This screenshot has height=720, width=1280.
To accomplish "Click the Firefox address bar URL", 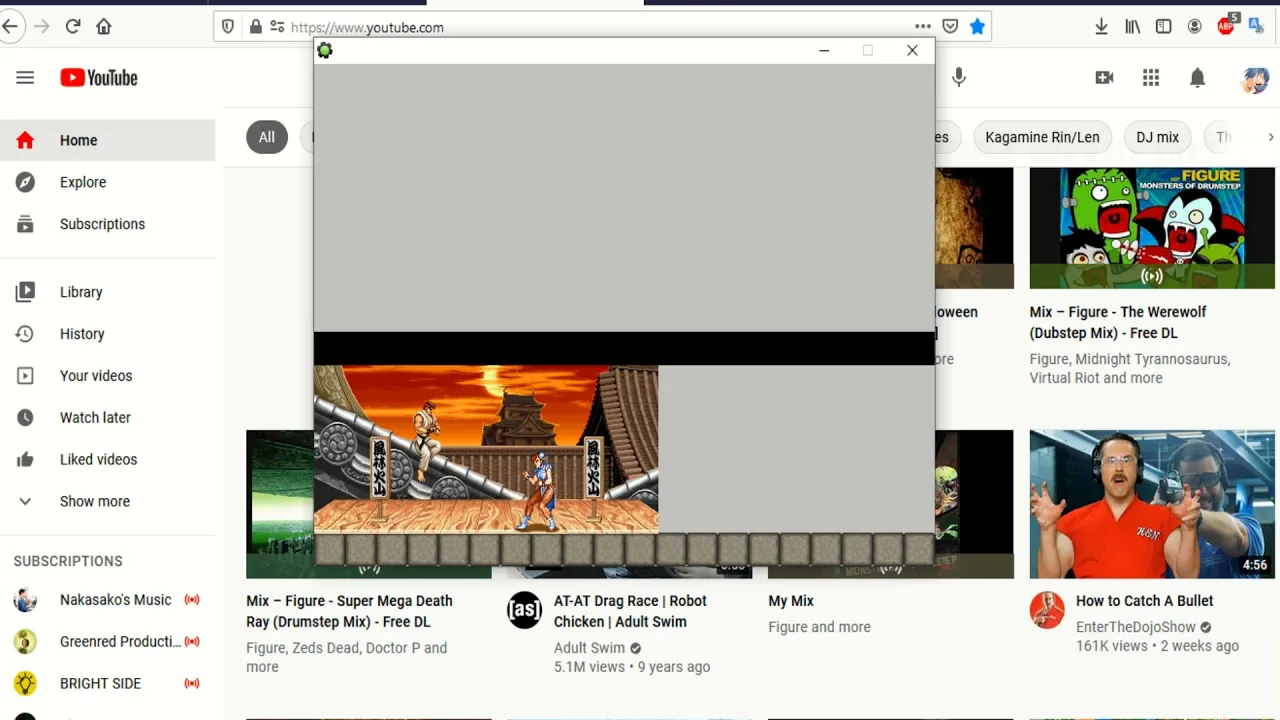I will pos(367,27).
